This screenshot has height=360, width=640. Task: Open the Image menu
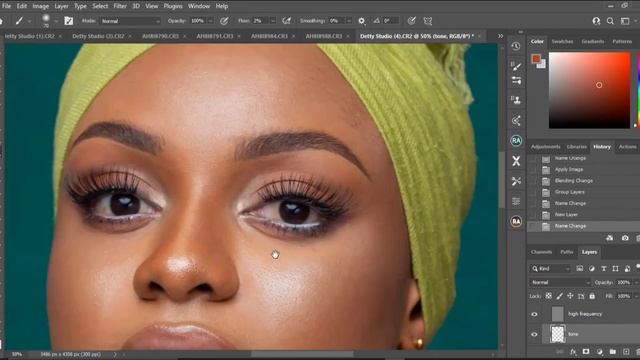coord(40,6)
